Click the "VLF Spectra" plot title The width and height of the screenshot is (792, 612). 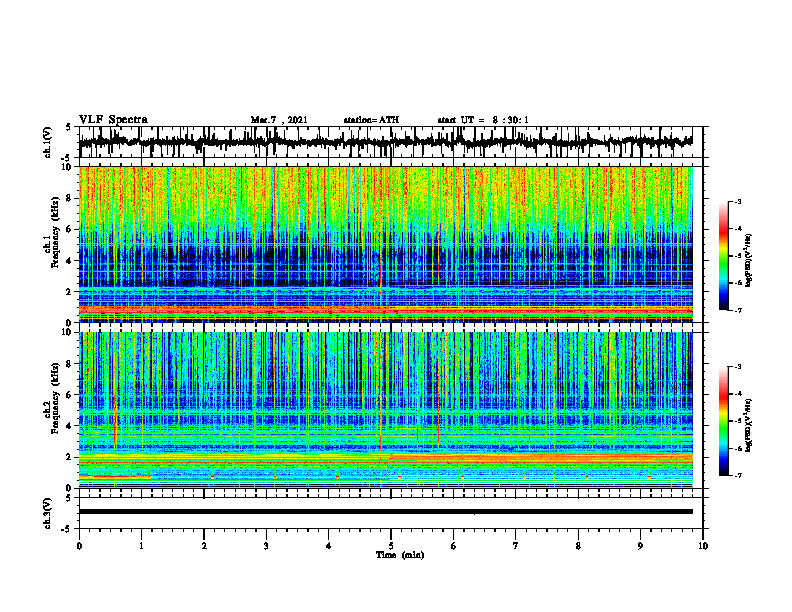click(x=113, y=120)
